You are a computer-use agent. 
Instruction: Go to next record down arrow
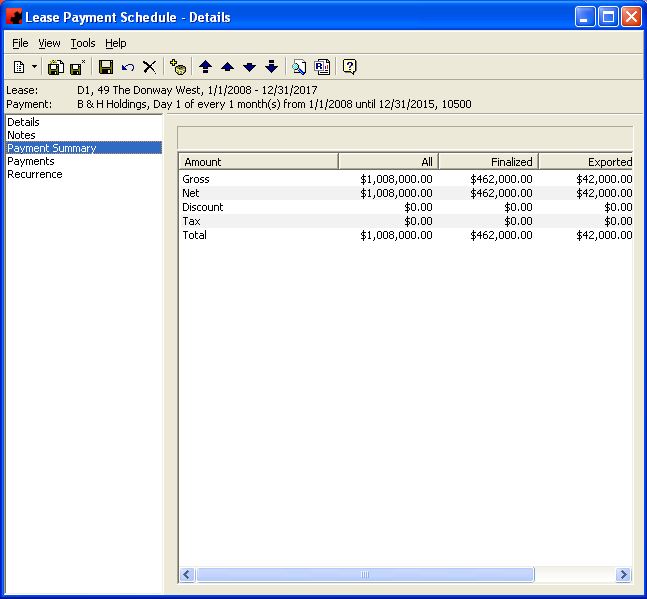(249, 67)
